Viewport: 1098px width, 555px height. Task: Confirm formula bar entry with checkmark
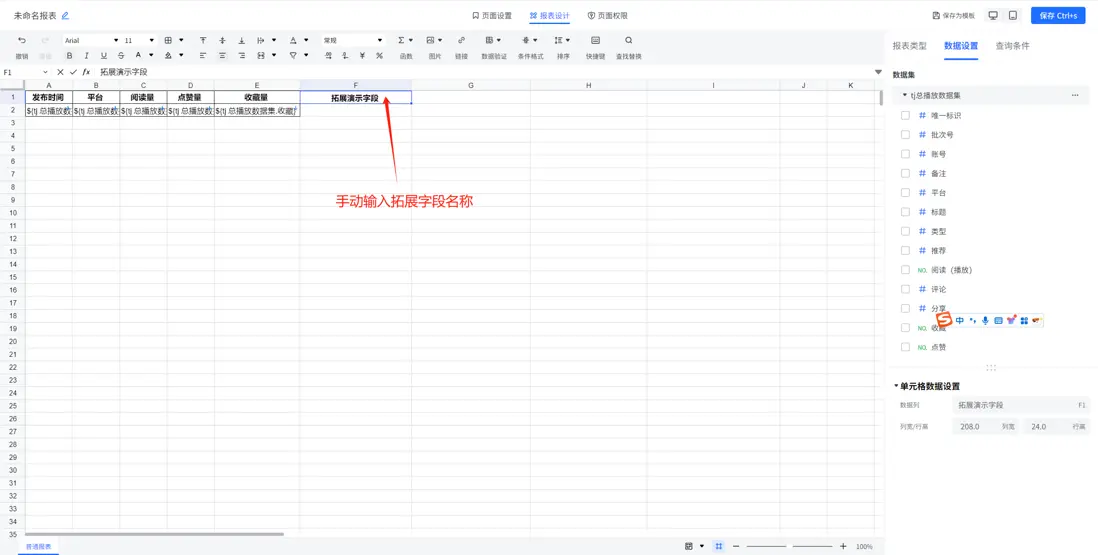pos(73,72)
